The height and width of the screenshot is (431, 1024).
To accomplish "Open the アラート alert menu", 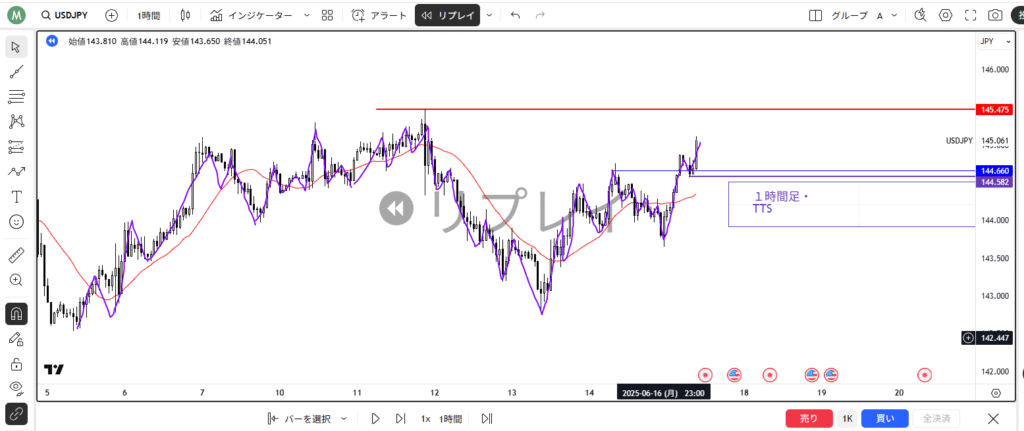I will tap(379, 15).
